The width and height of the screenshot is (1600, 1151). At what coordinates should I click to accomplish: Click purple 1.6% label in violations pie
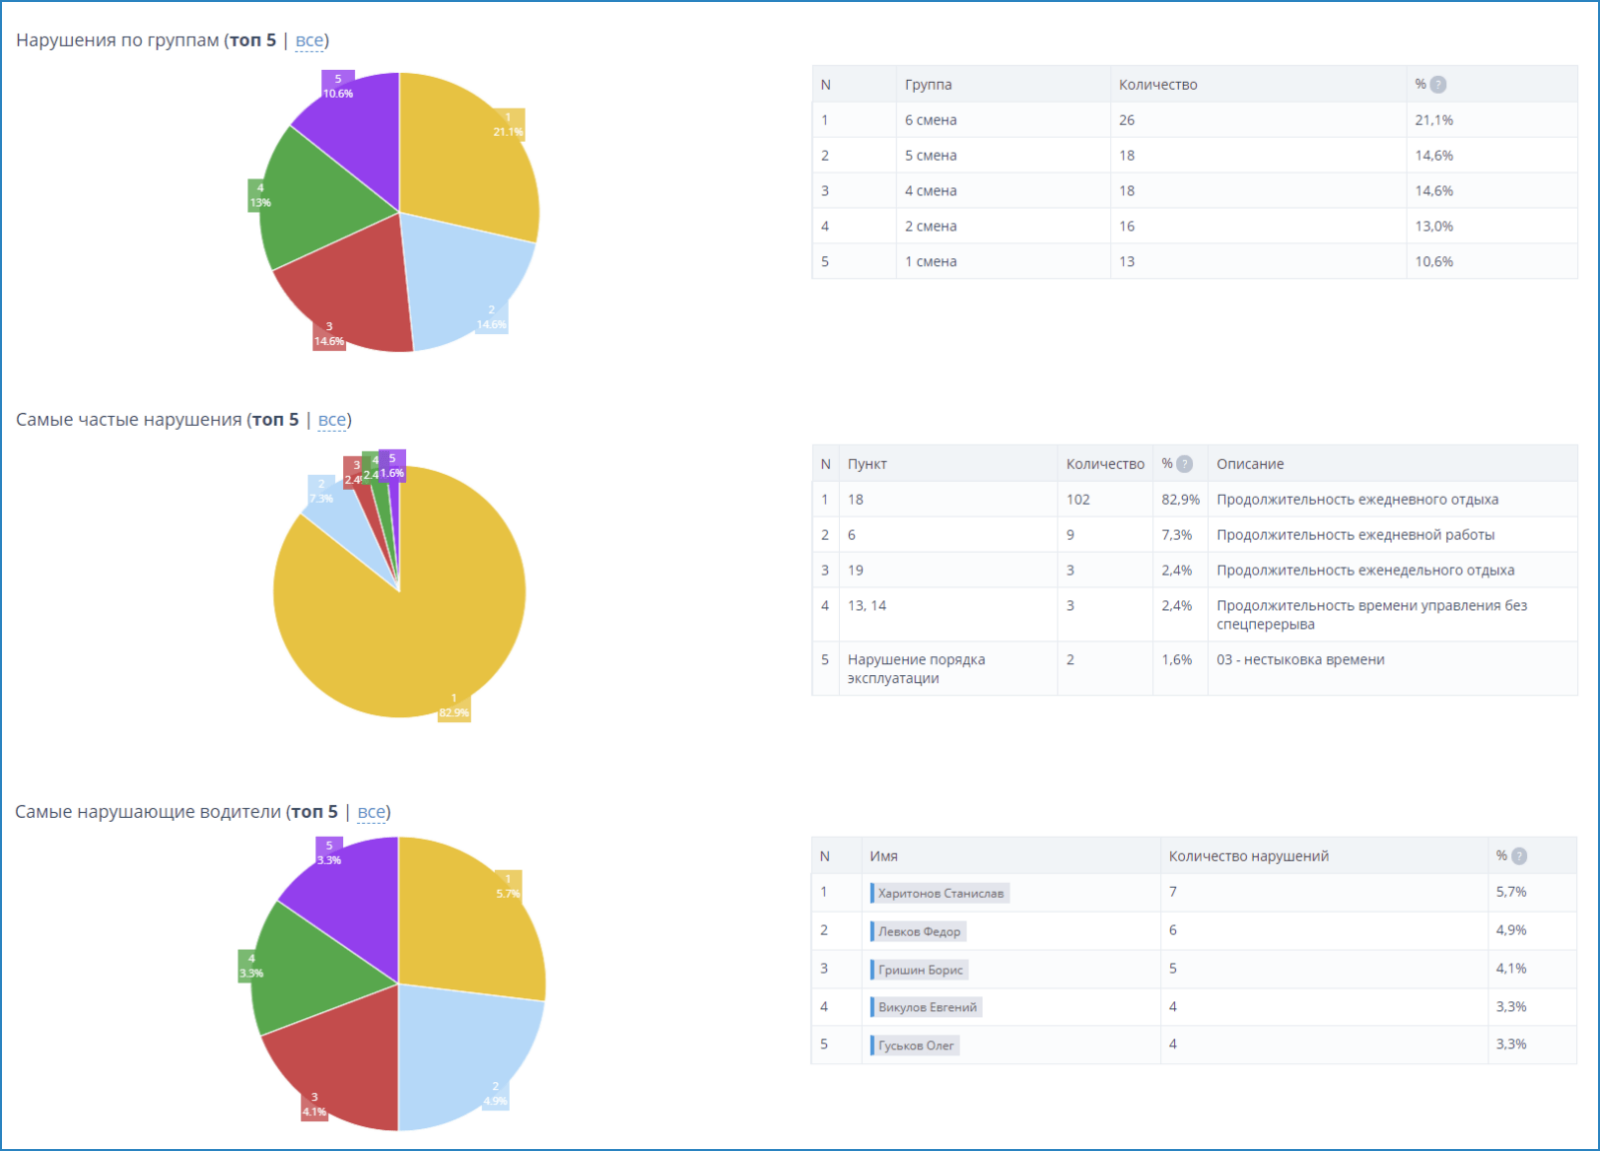(392, 466)
